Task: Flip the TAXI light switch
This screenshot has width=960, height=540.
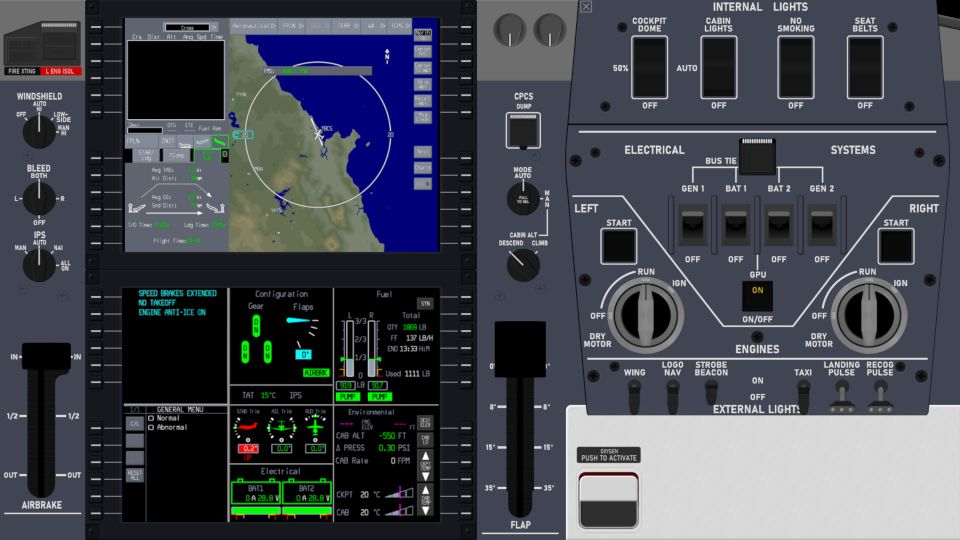Action: (x=803, y=397)
